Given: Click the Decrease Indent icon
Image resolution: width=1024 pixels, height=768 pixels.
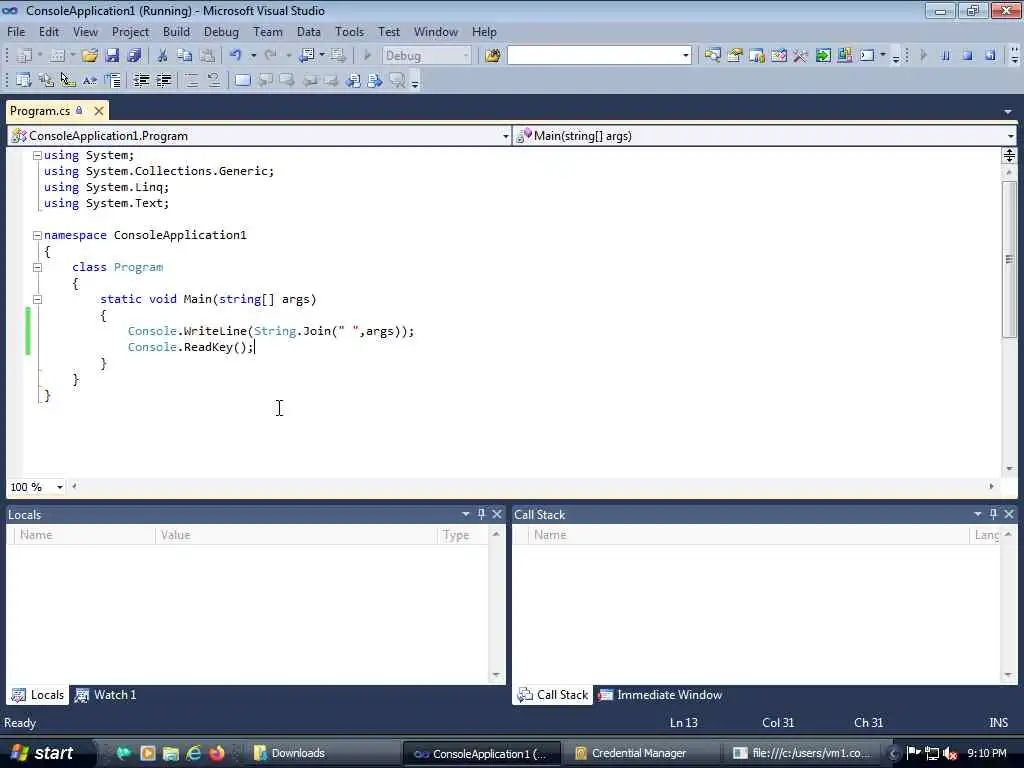Looking at the screenshot, I should point(141,80).
